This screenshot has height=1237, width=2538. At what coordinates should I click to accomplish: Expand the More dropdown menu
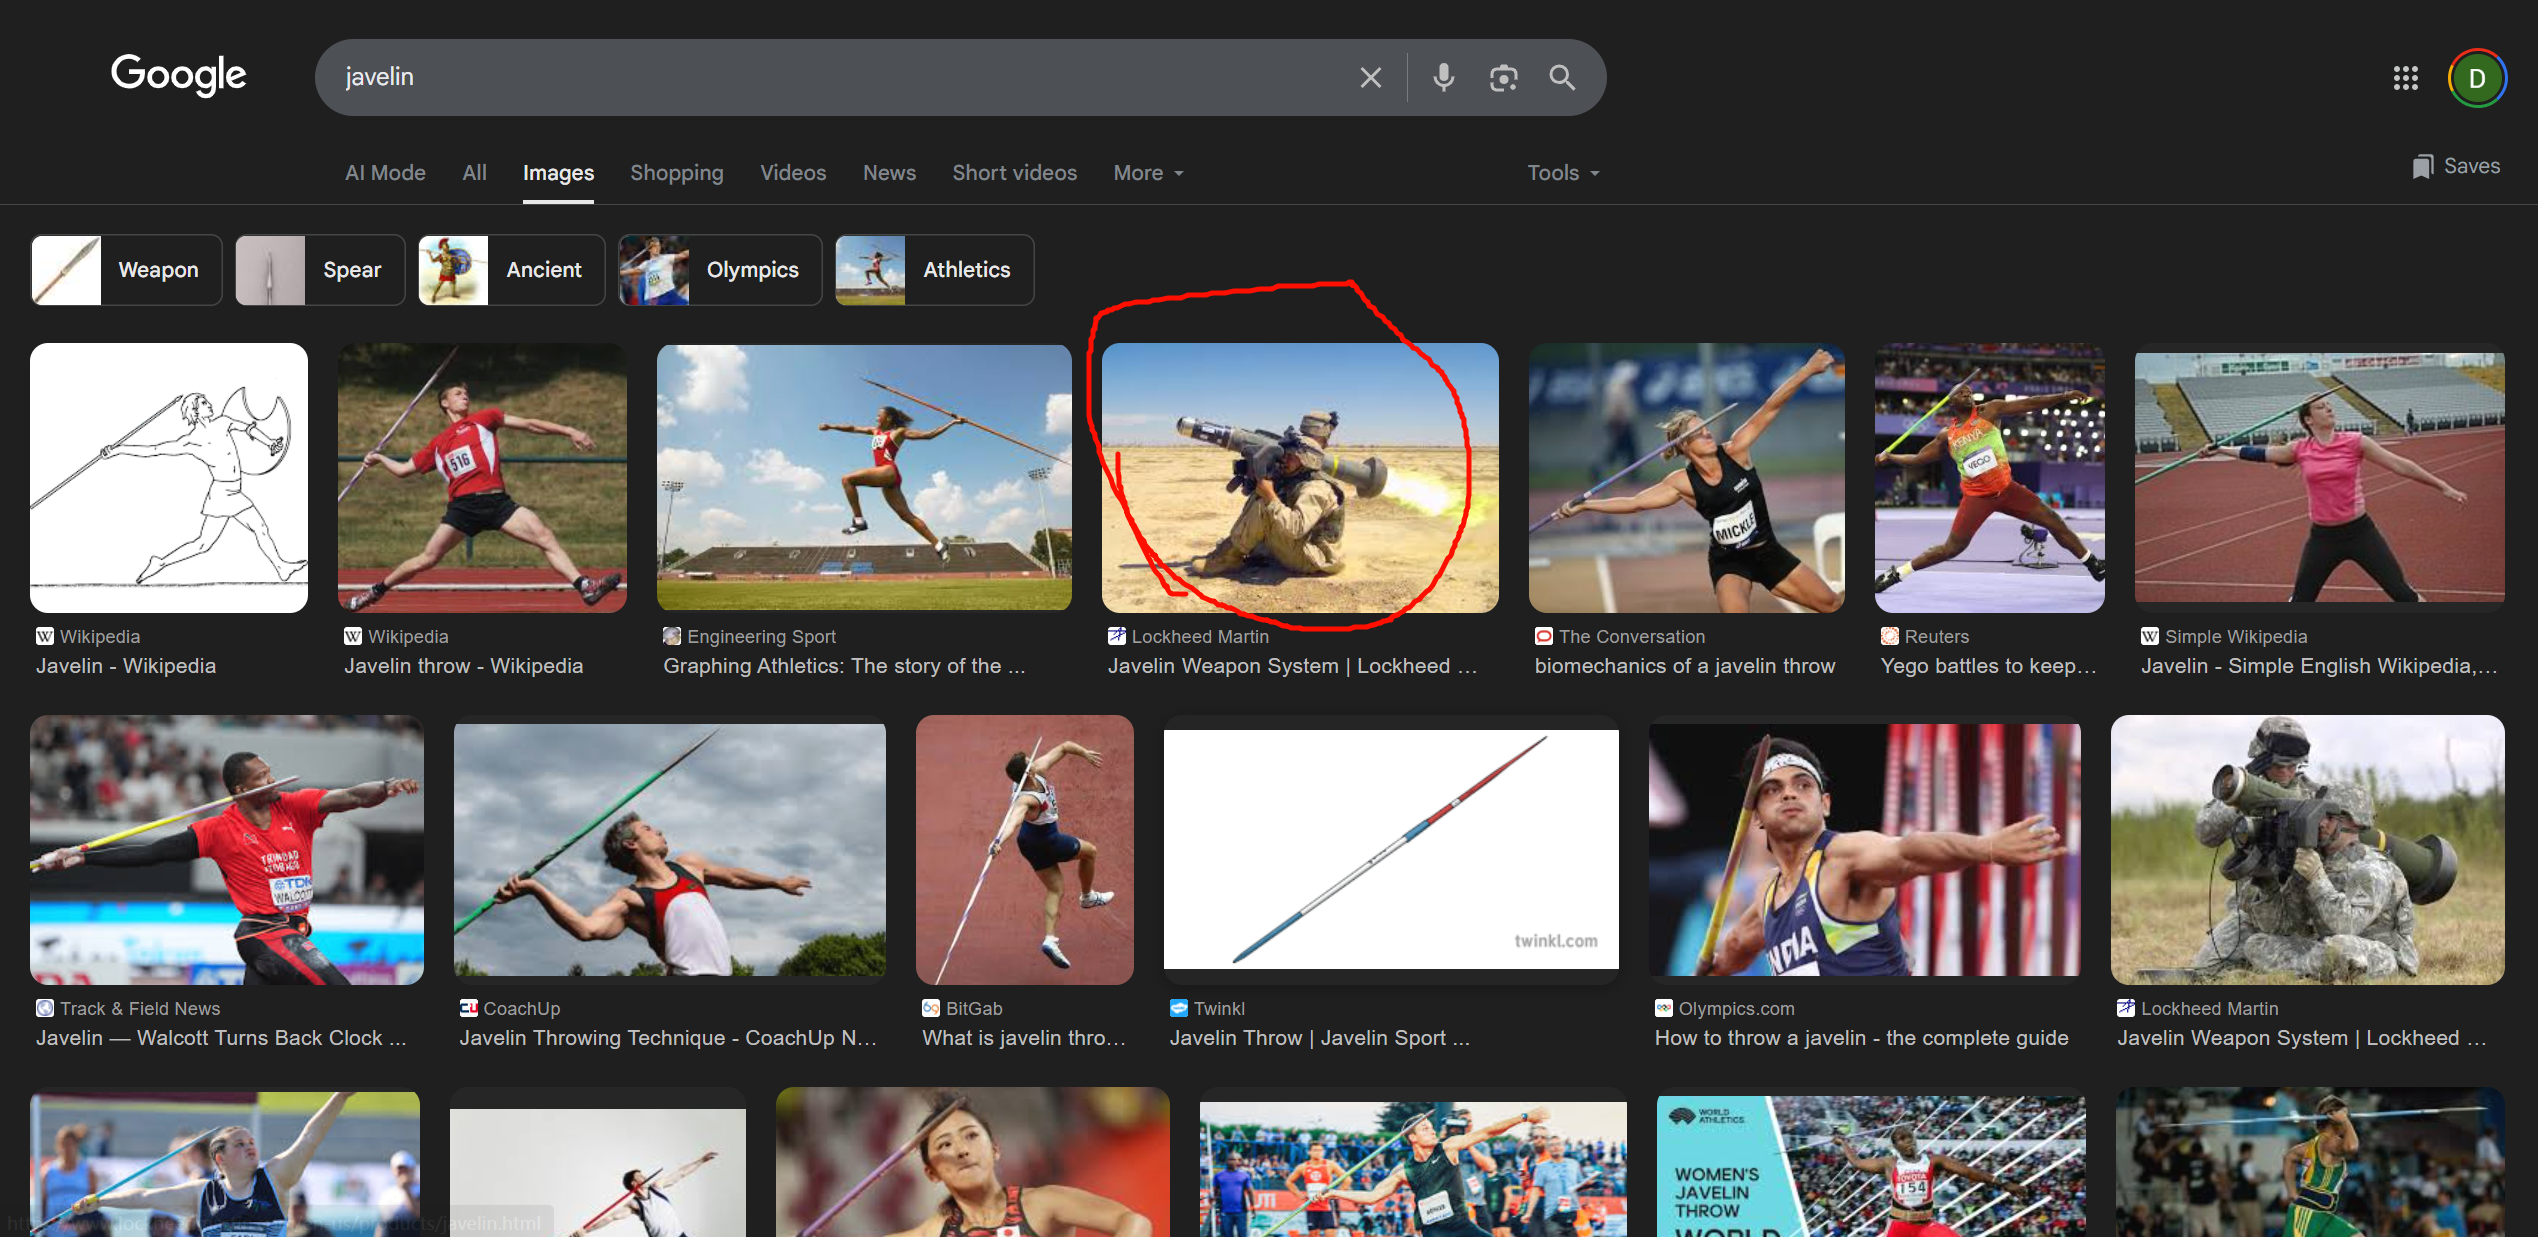[x=1148, y=173]
